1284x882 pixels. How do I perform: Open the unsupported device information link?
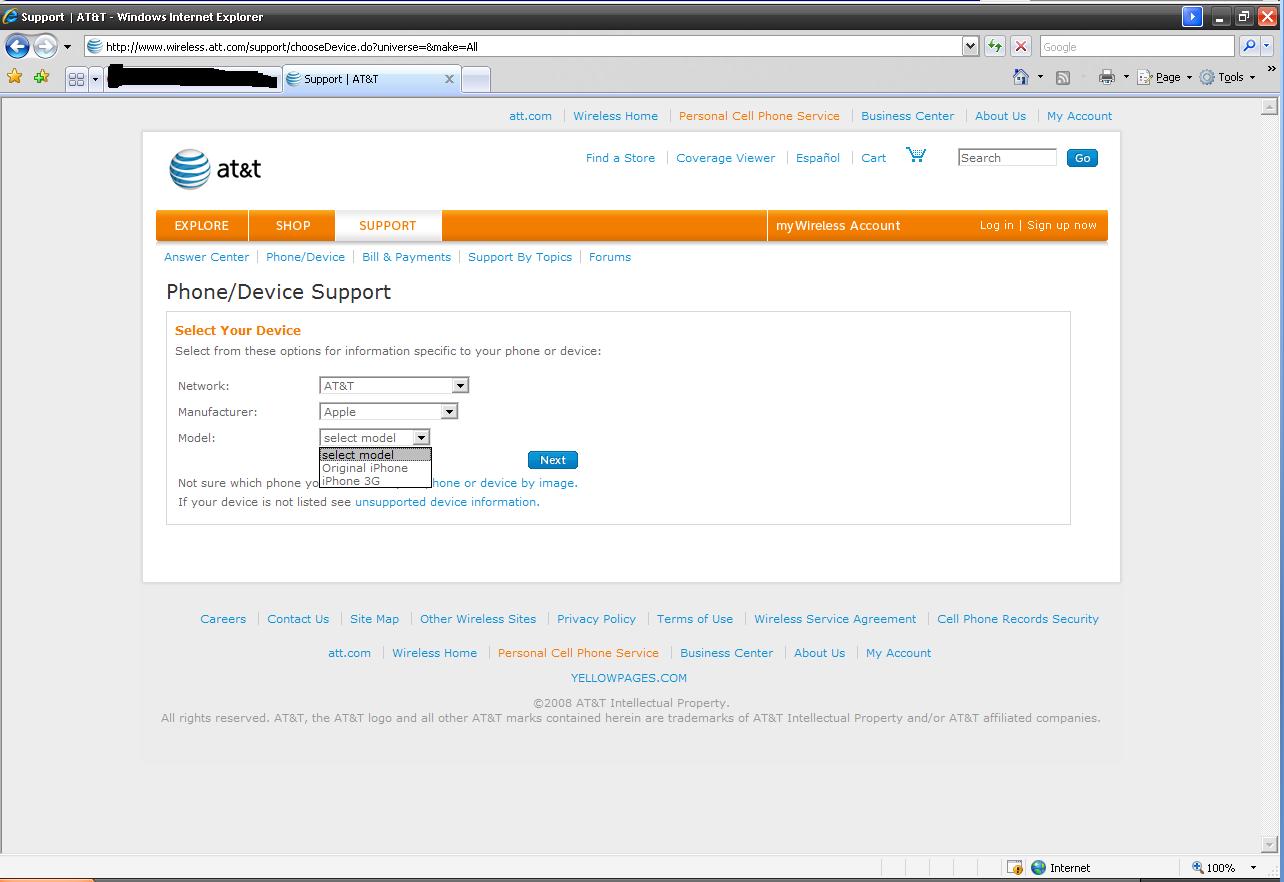click(x=445, y=502)
